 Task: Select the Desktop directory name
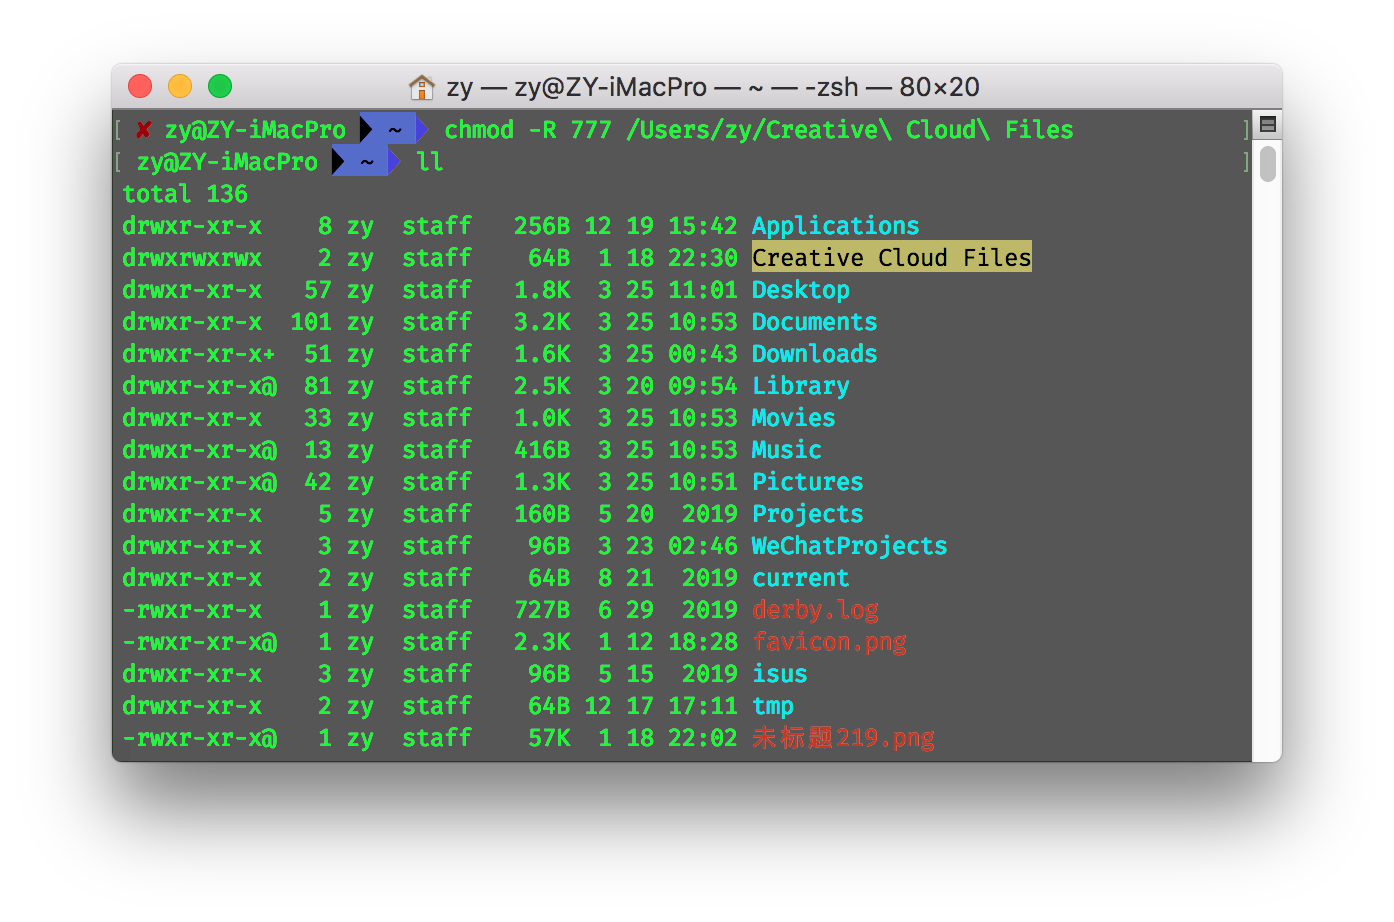(801, 290)
